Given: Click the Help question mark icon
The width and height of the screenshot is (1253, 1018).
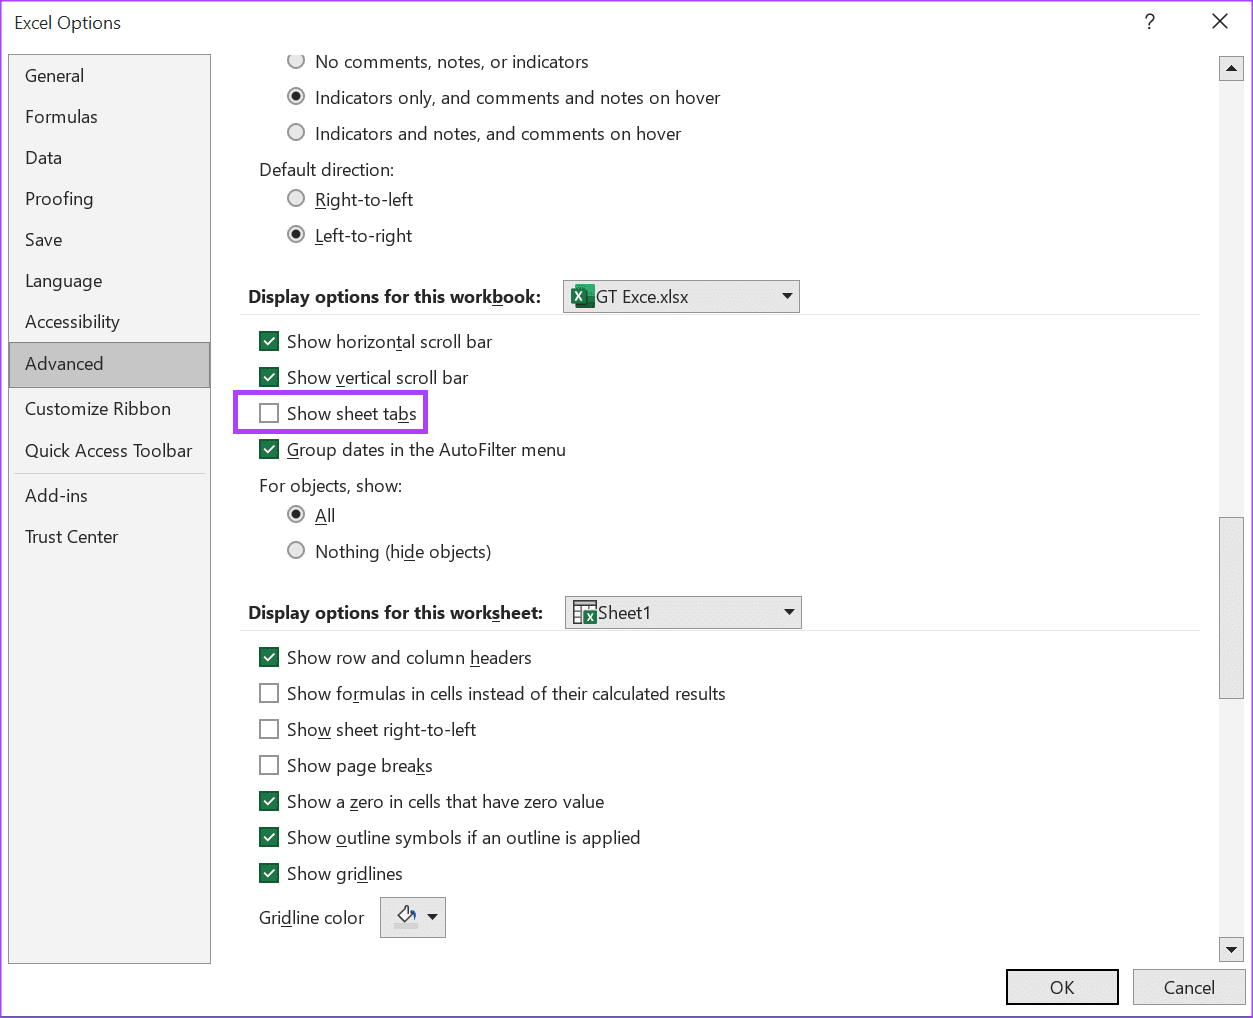Looking at the screenshot, I should (x=1150, y=22).
